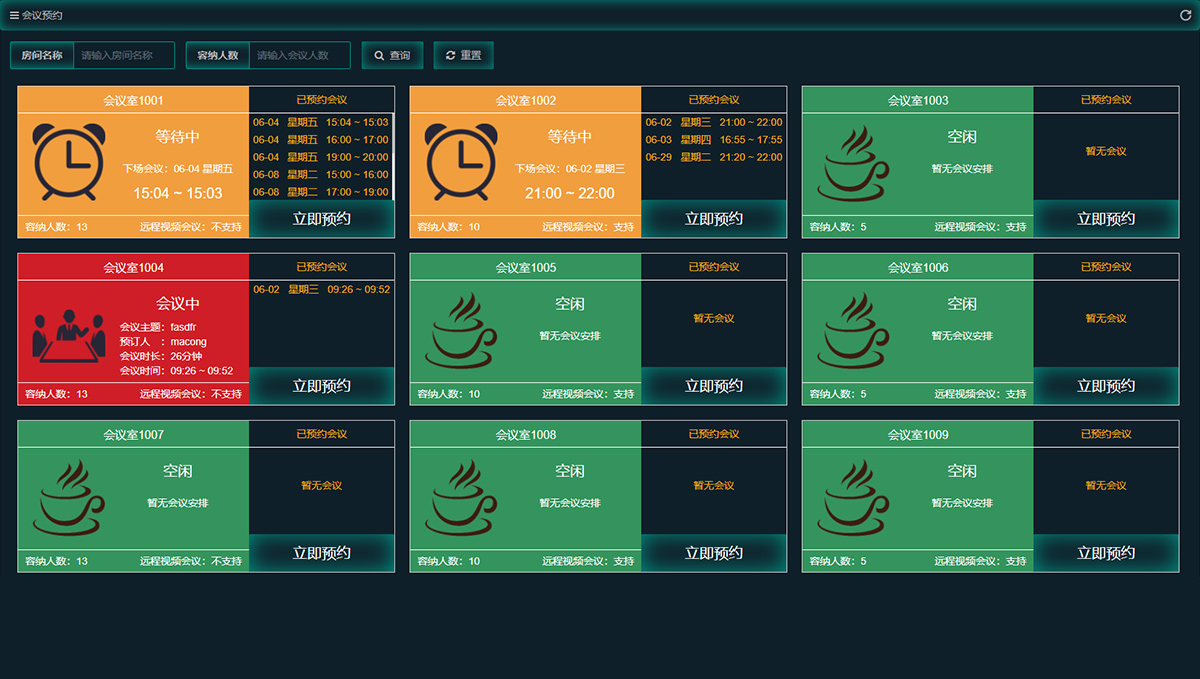Click the coffee cup icon in 会议室1006
1200x679 pixels.
[x=852, y=329]
